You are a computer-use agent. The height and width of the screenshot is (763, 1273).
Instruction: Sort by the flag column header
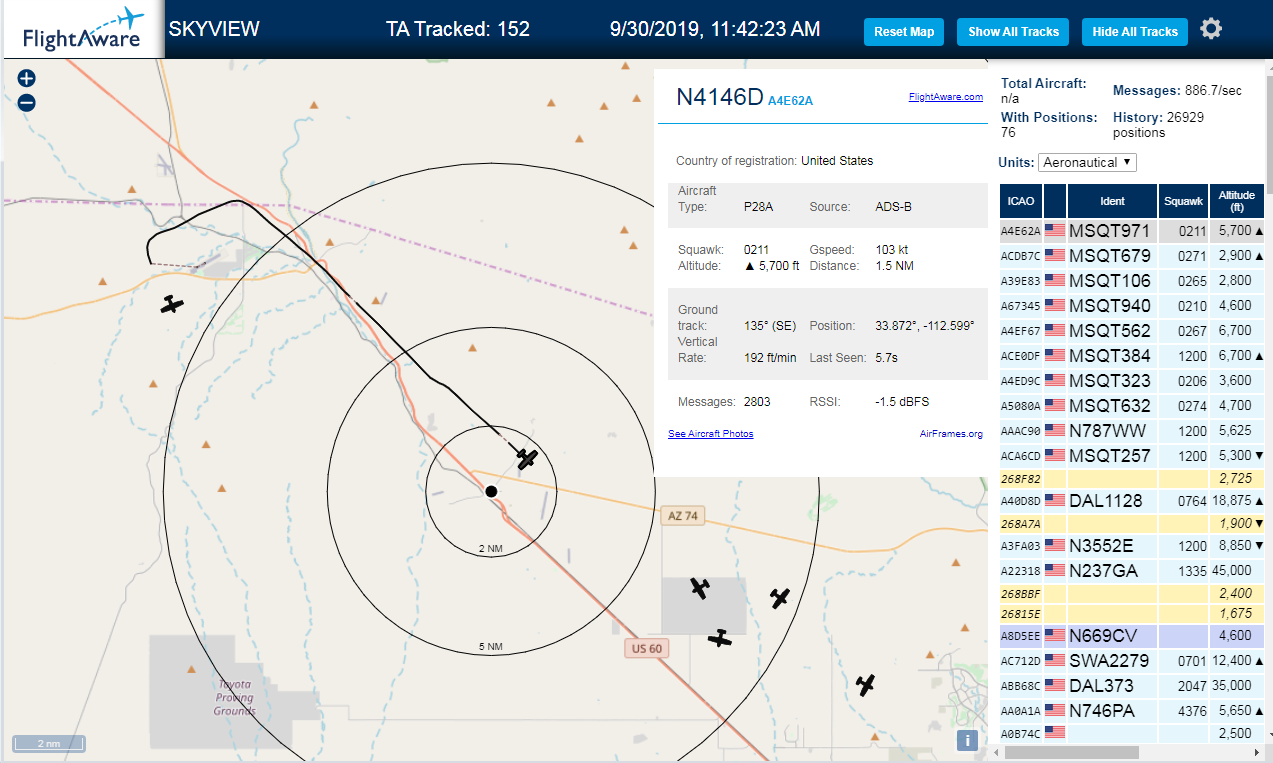click(x=1055, y=201)
